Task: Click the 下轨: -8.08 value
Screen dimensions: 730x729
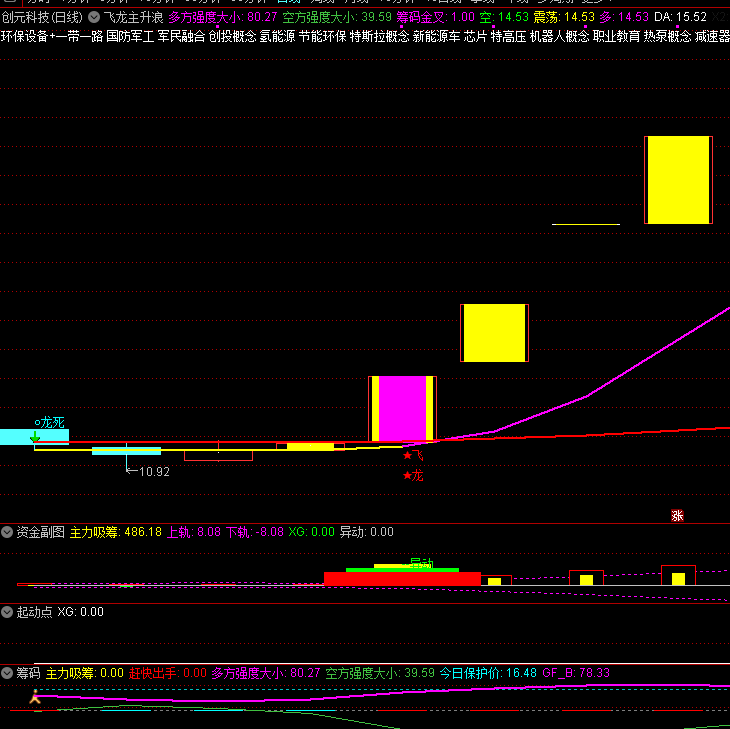Action: [x=255, y=532]
